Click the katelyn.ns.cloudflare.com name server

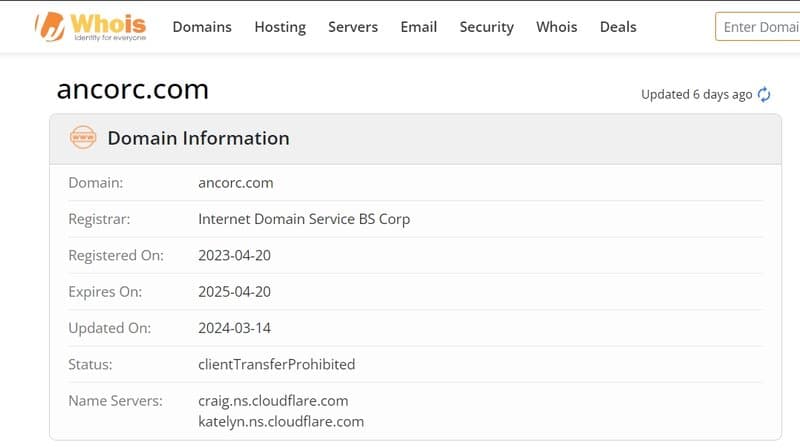tap(281, 421)
